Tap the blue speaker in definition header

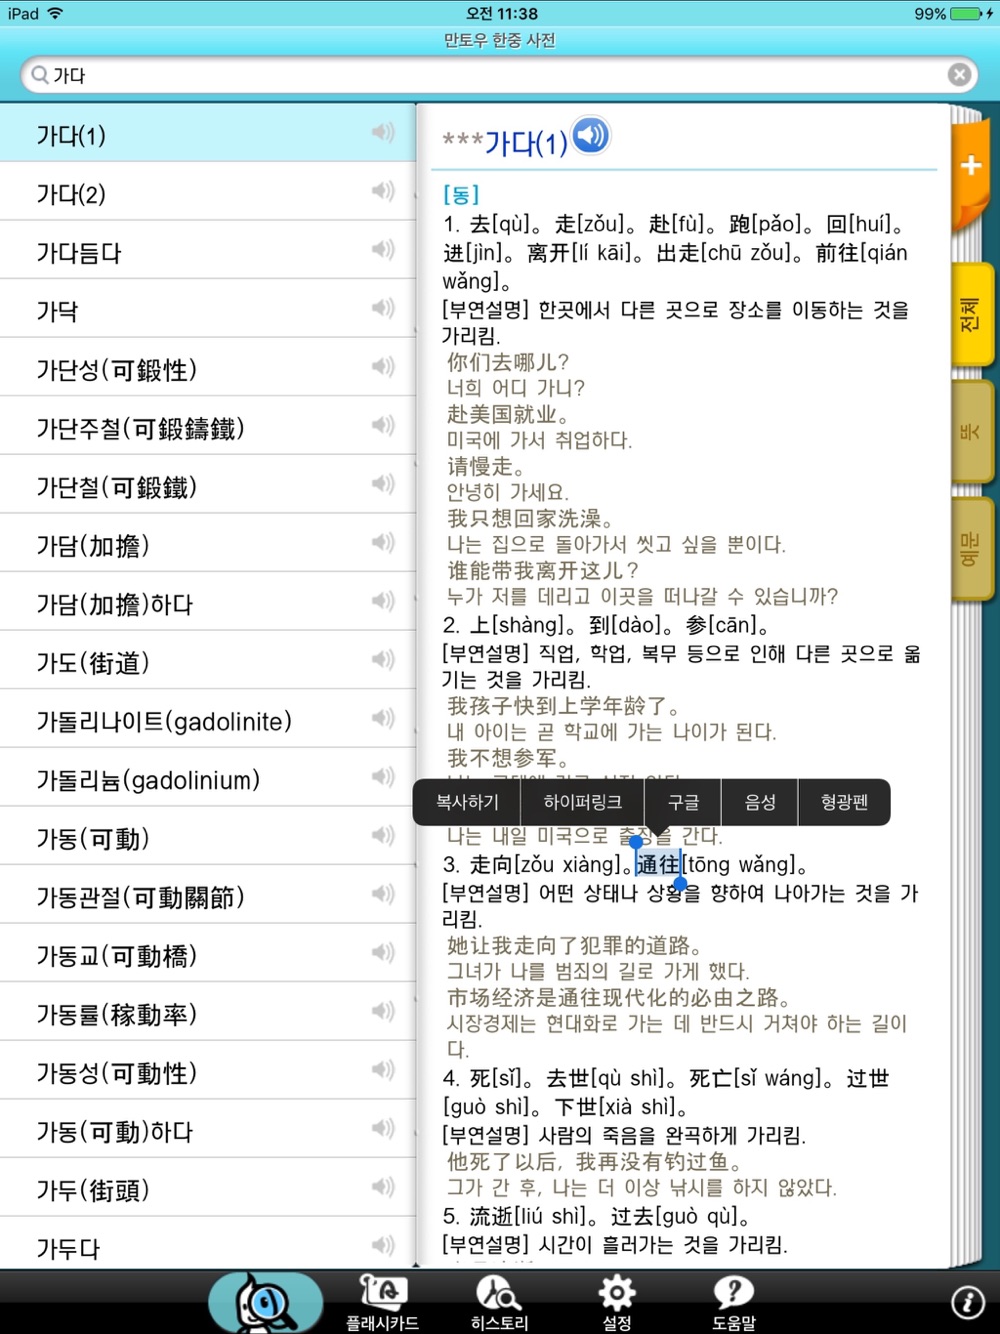pyautogui.click(x=591, y=135)
